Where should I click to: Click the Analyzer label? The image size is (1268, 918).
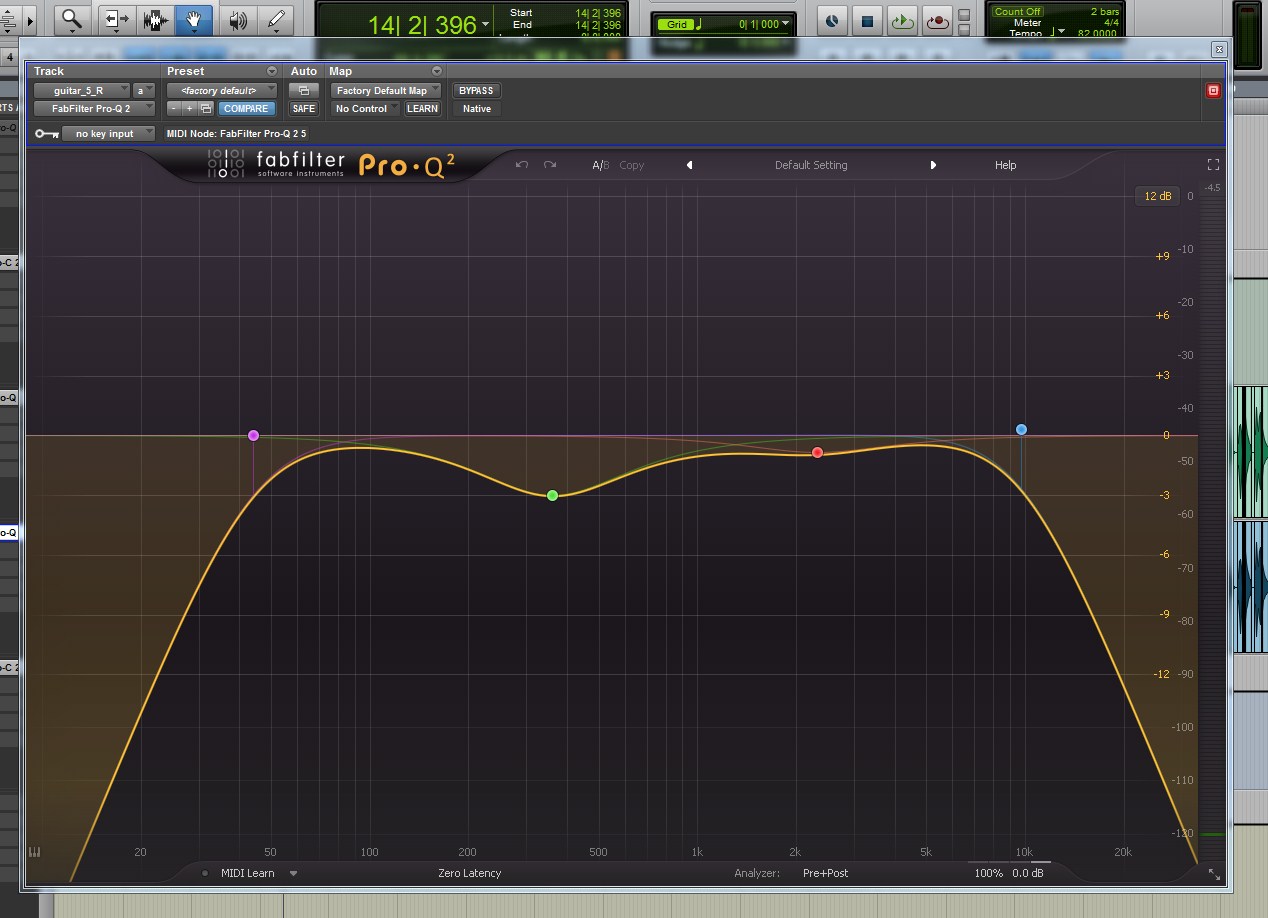(x=757, y=873)
